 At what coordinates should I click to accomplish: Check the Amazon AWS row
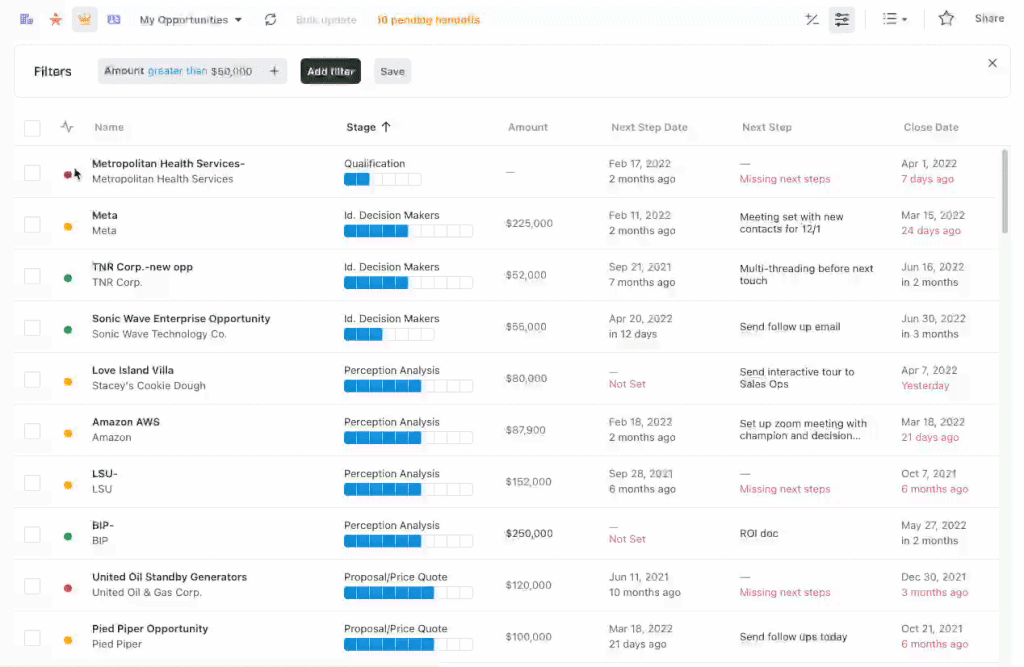pos(32,431)
